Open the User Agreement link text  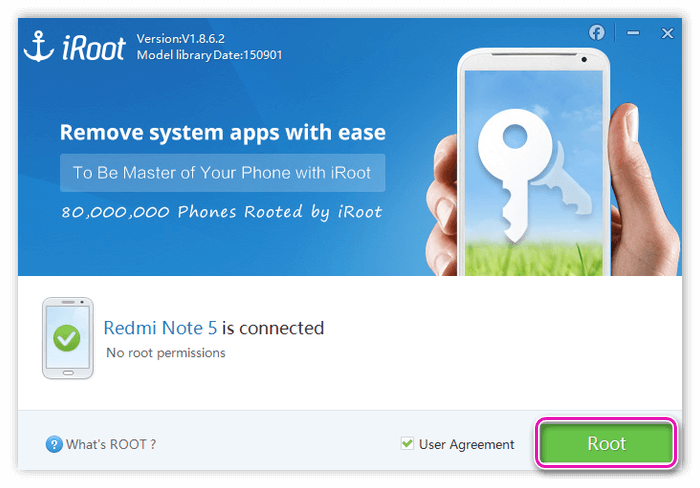(466, 444)
